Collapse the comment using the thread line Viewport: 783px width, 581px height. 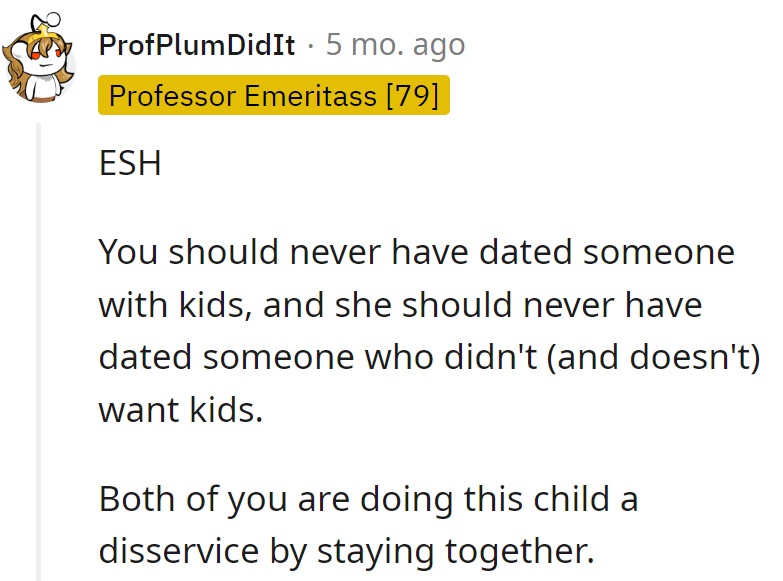pyautogui.click(x=40, y=350)
